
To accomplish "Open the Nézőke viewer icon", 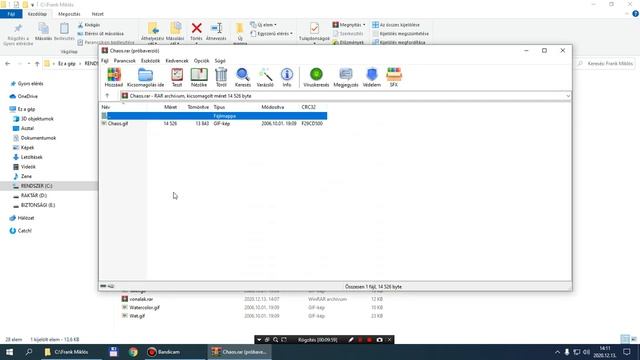I will click(199, 77).
